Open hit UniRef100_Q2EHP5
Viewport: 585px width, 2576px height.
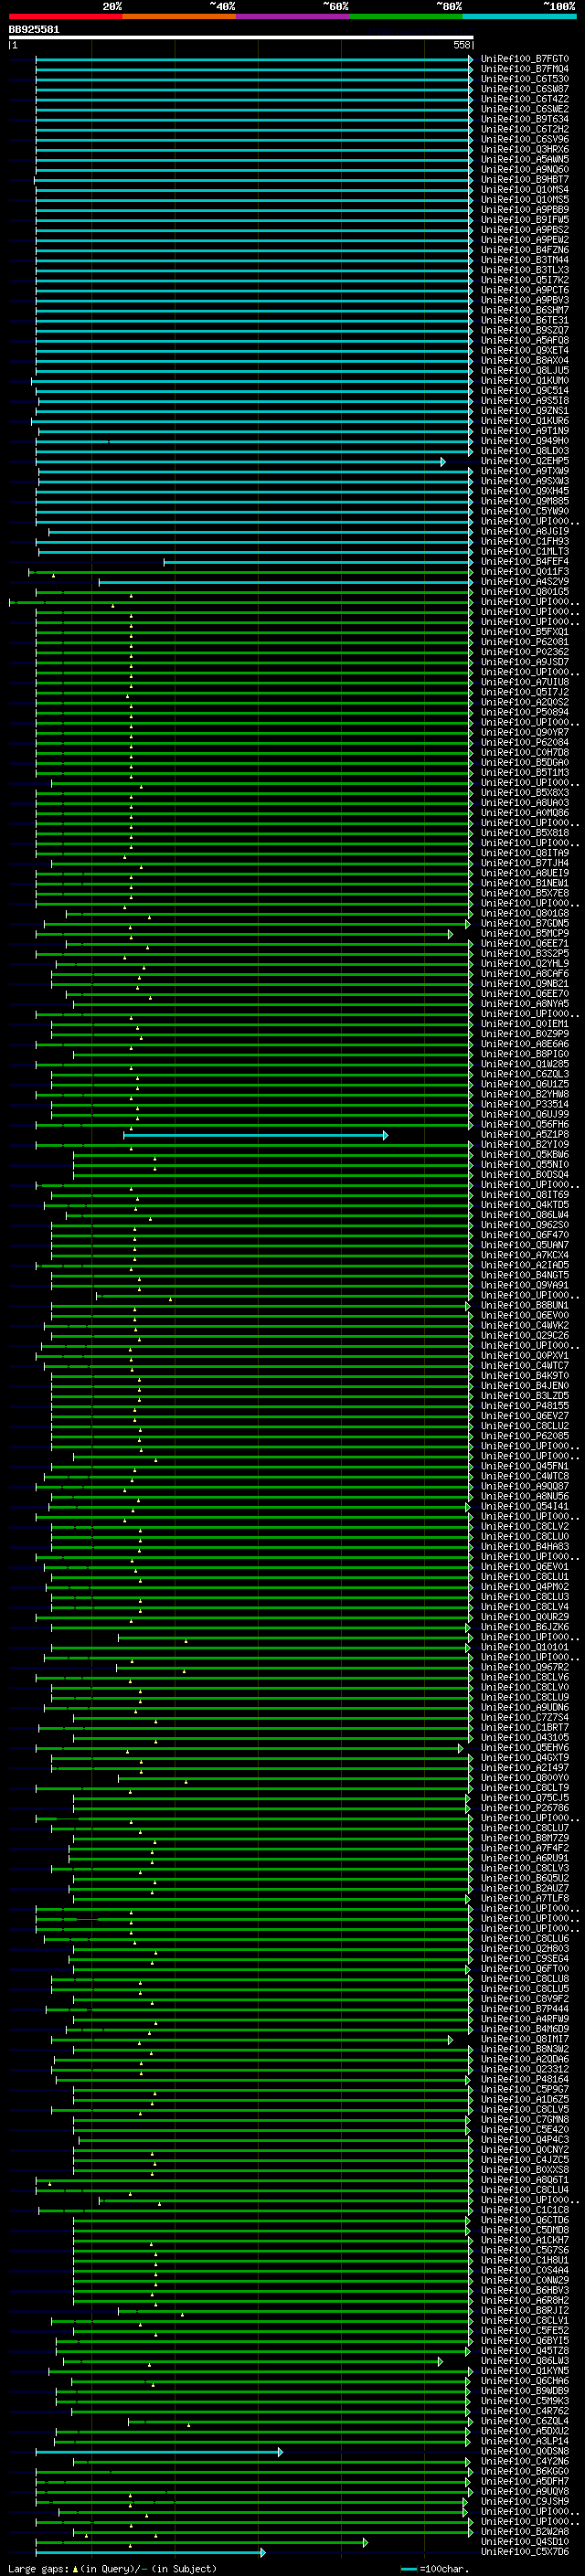[x=524, y=461]
